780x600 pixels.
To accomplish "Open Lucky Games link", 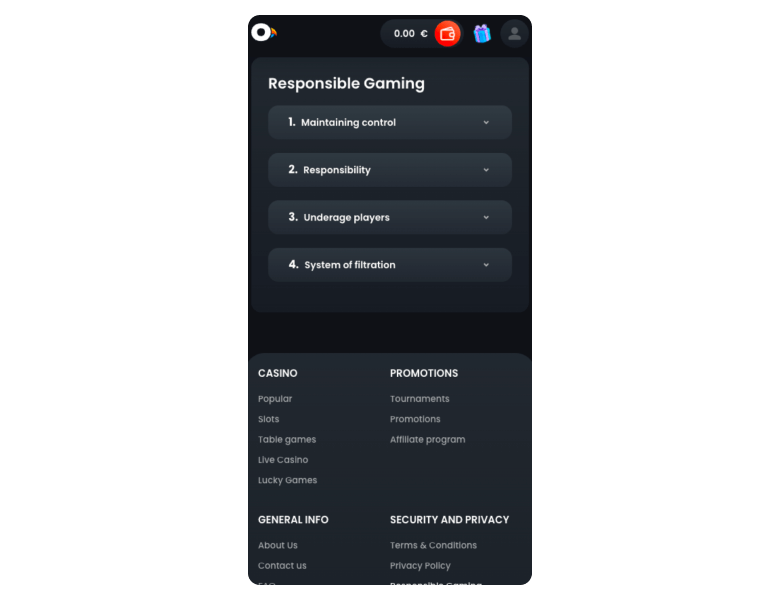I will point(288,481).
